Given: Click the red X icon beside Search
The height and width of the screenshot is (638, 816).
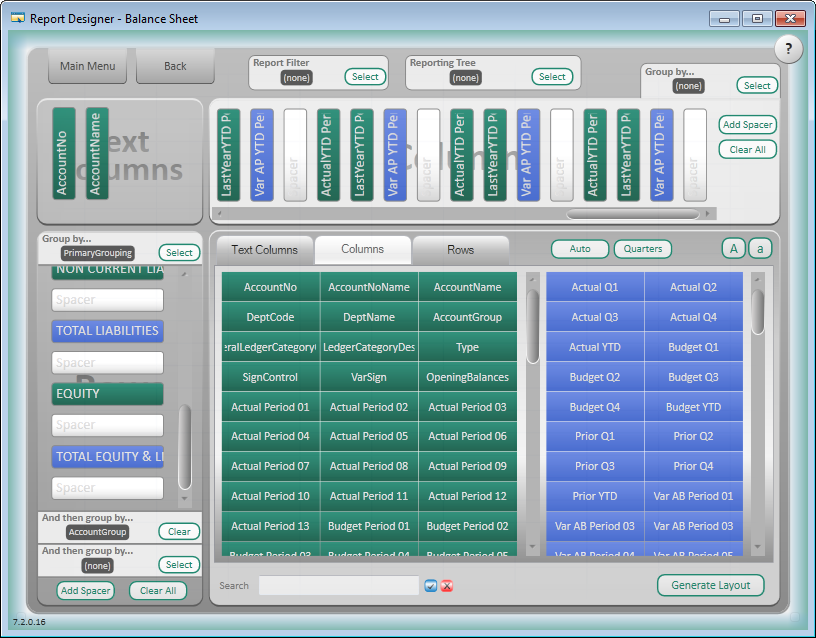Looking at the screenshot, I should 447,586.
